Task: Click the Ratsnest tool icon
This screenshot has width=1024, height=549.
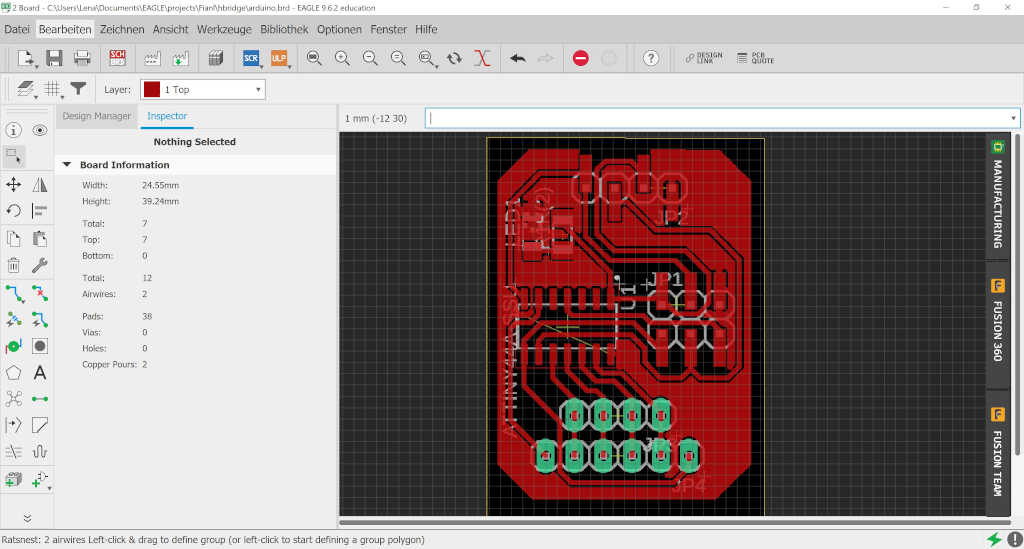Action: [x=14, y=399]
